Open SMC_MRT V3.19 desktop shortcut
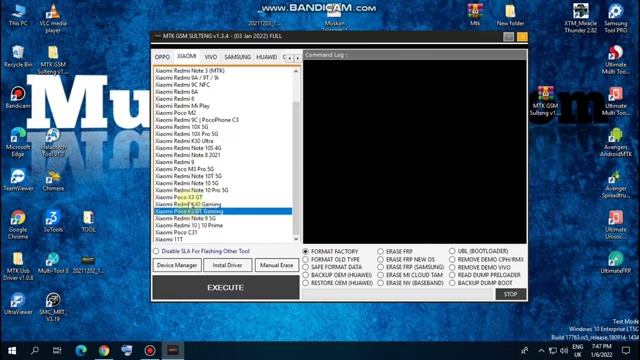 [53, 307]
